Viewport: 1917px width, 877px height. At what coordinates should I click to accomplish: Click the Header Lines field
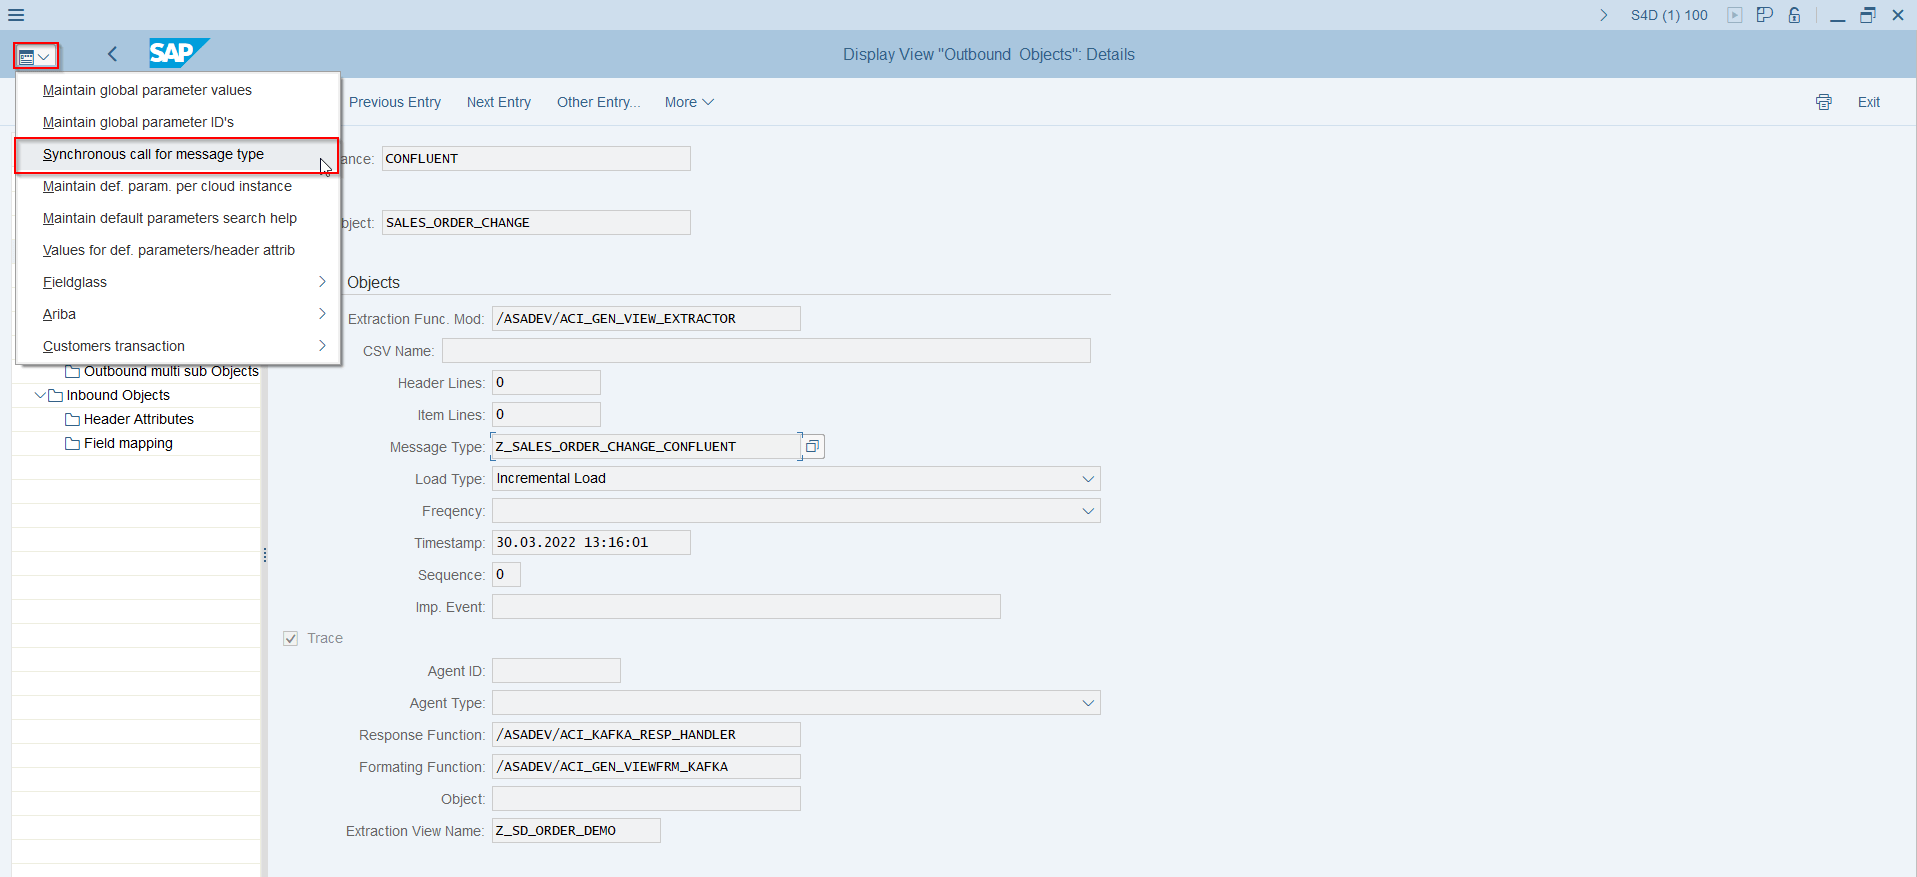pos(546,383)
